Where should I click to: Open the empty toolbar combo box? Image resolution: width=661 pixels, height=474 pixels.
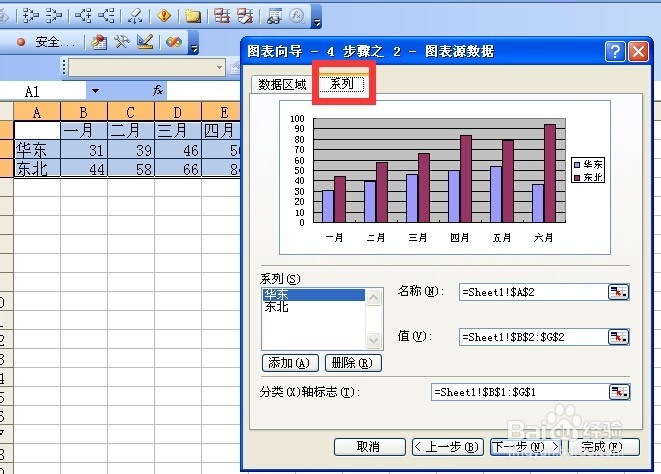(x=146, y=67)
